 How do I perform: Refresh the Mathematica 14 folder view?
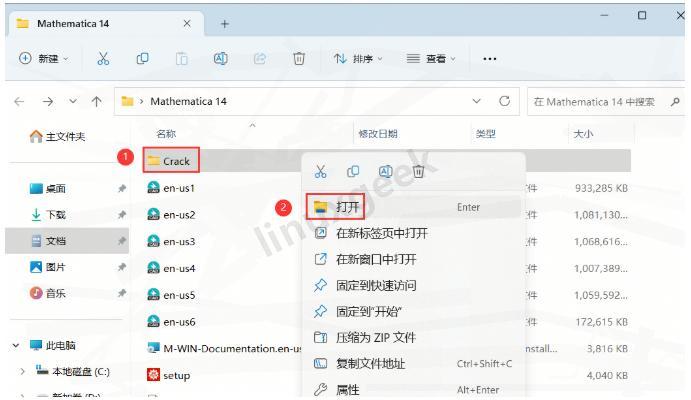click(x=504, y=101)
